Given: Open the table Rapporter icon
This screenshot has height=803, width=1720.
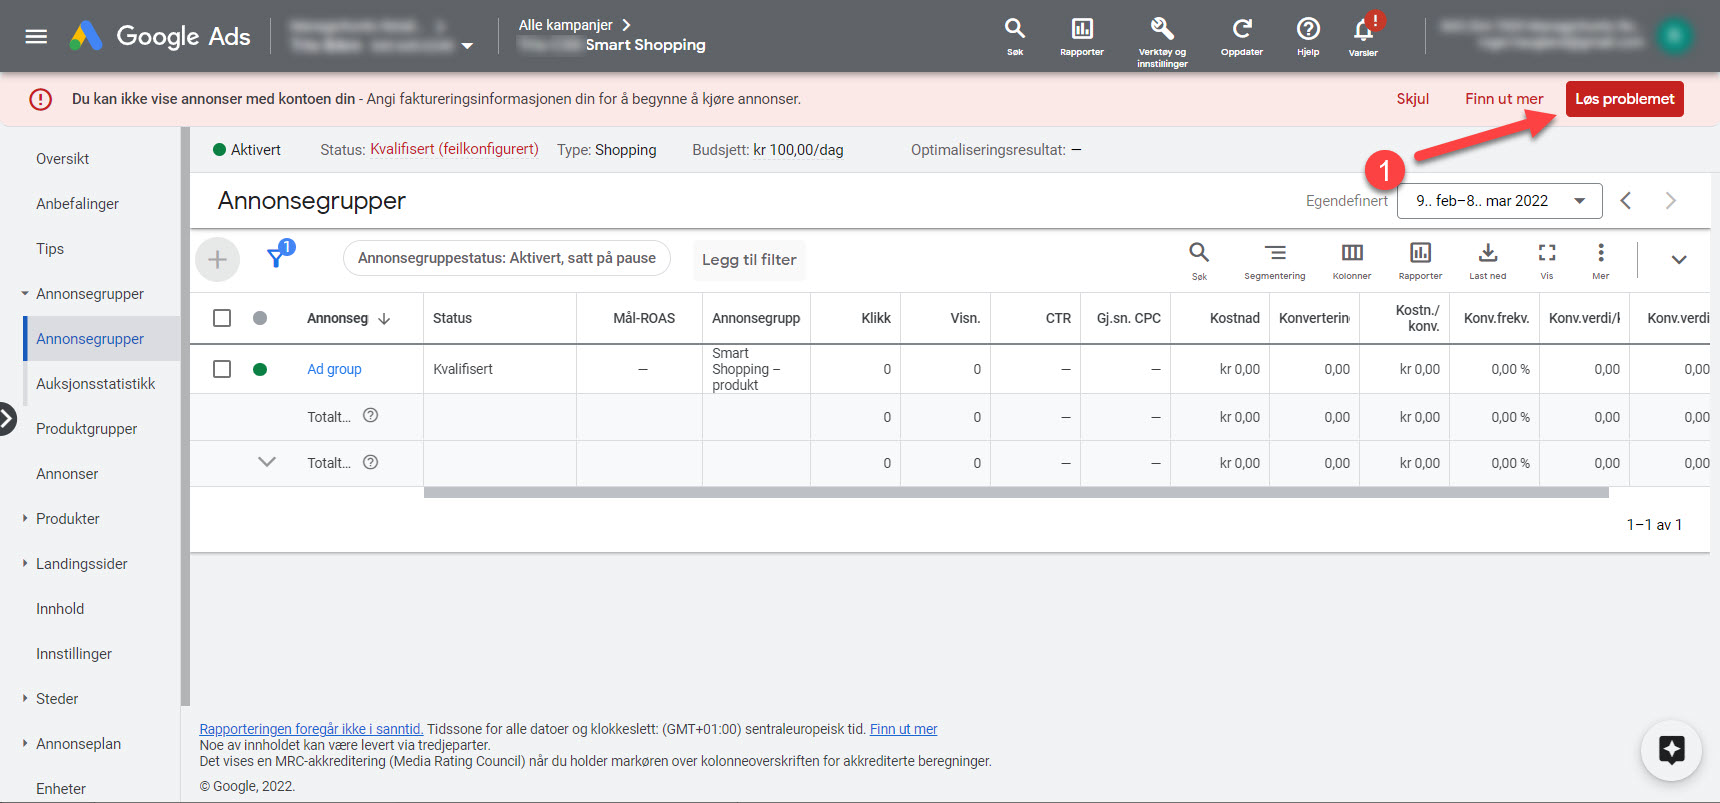Looking at the screenshot, I should [x=1420, y=259].
